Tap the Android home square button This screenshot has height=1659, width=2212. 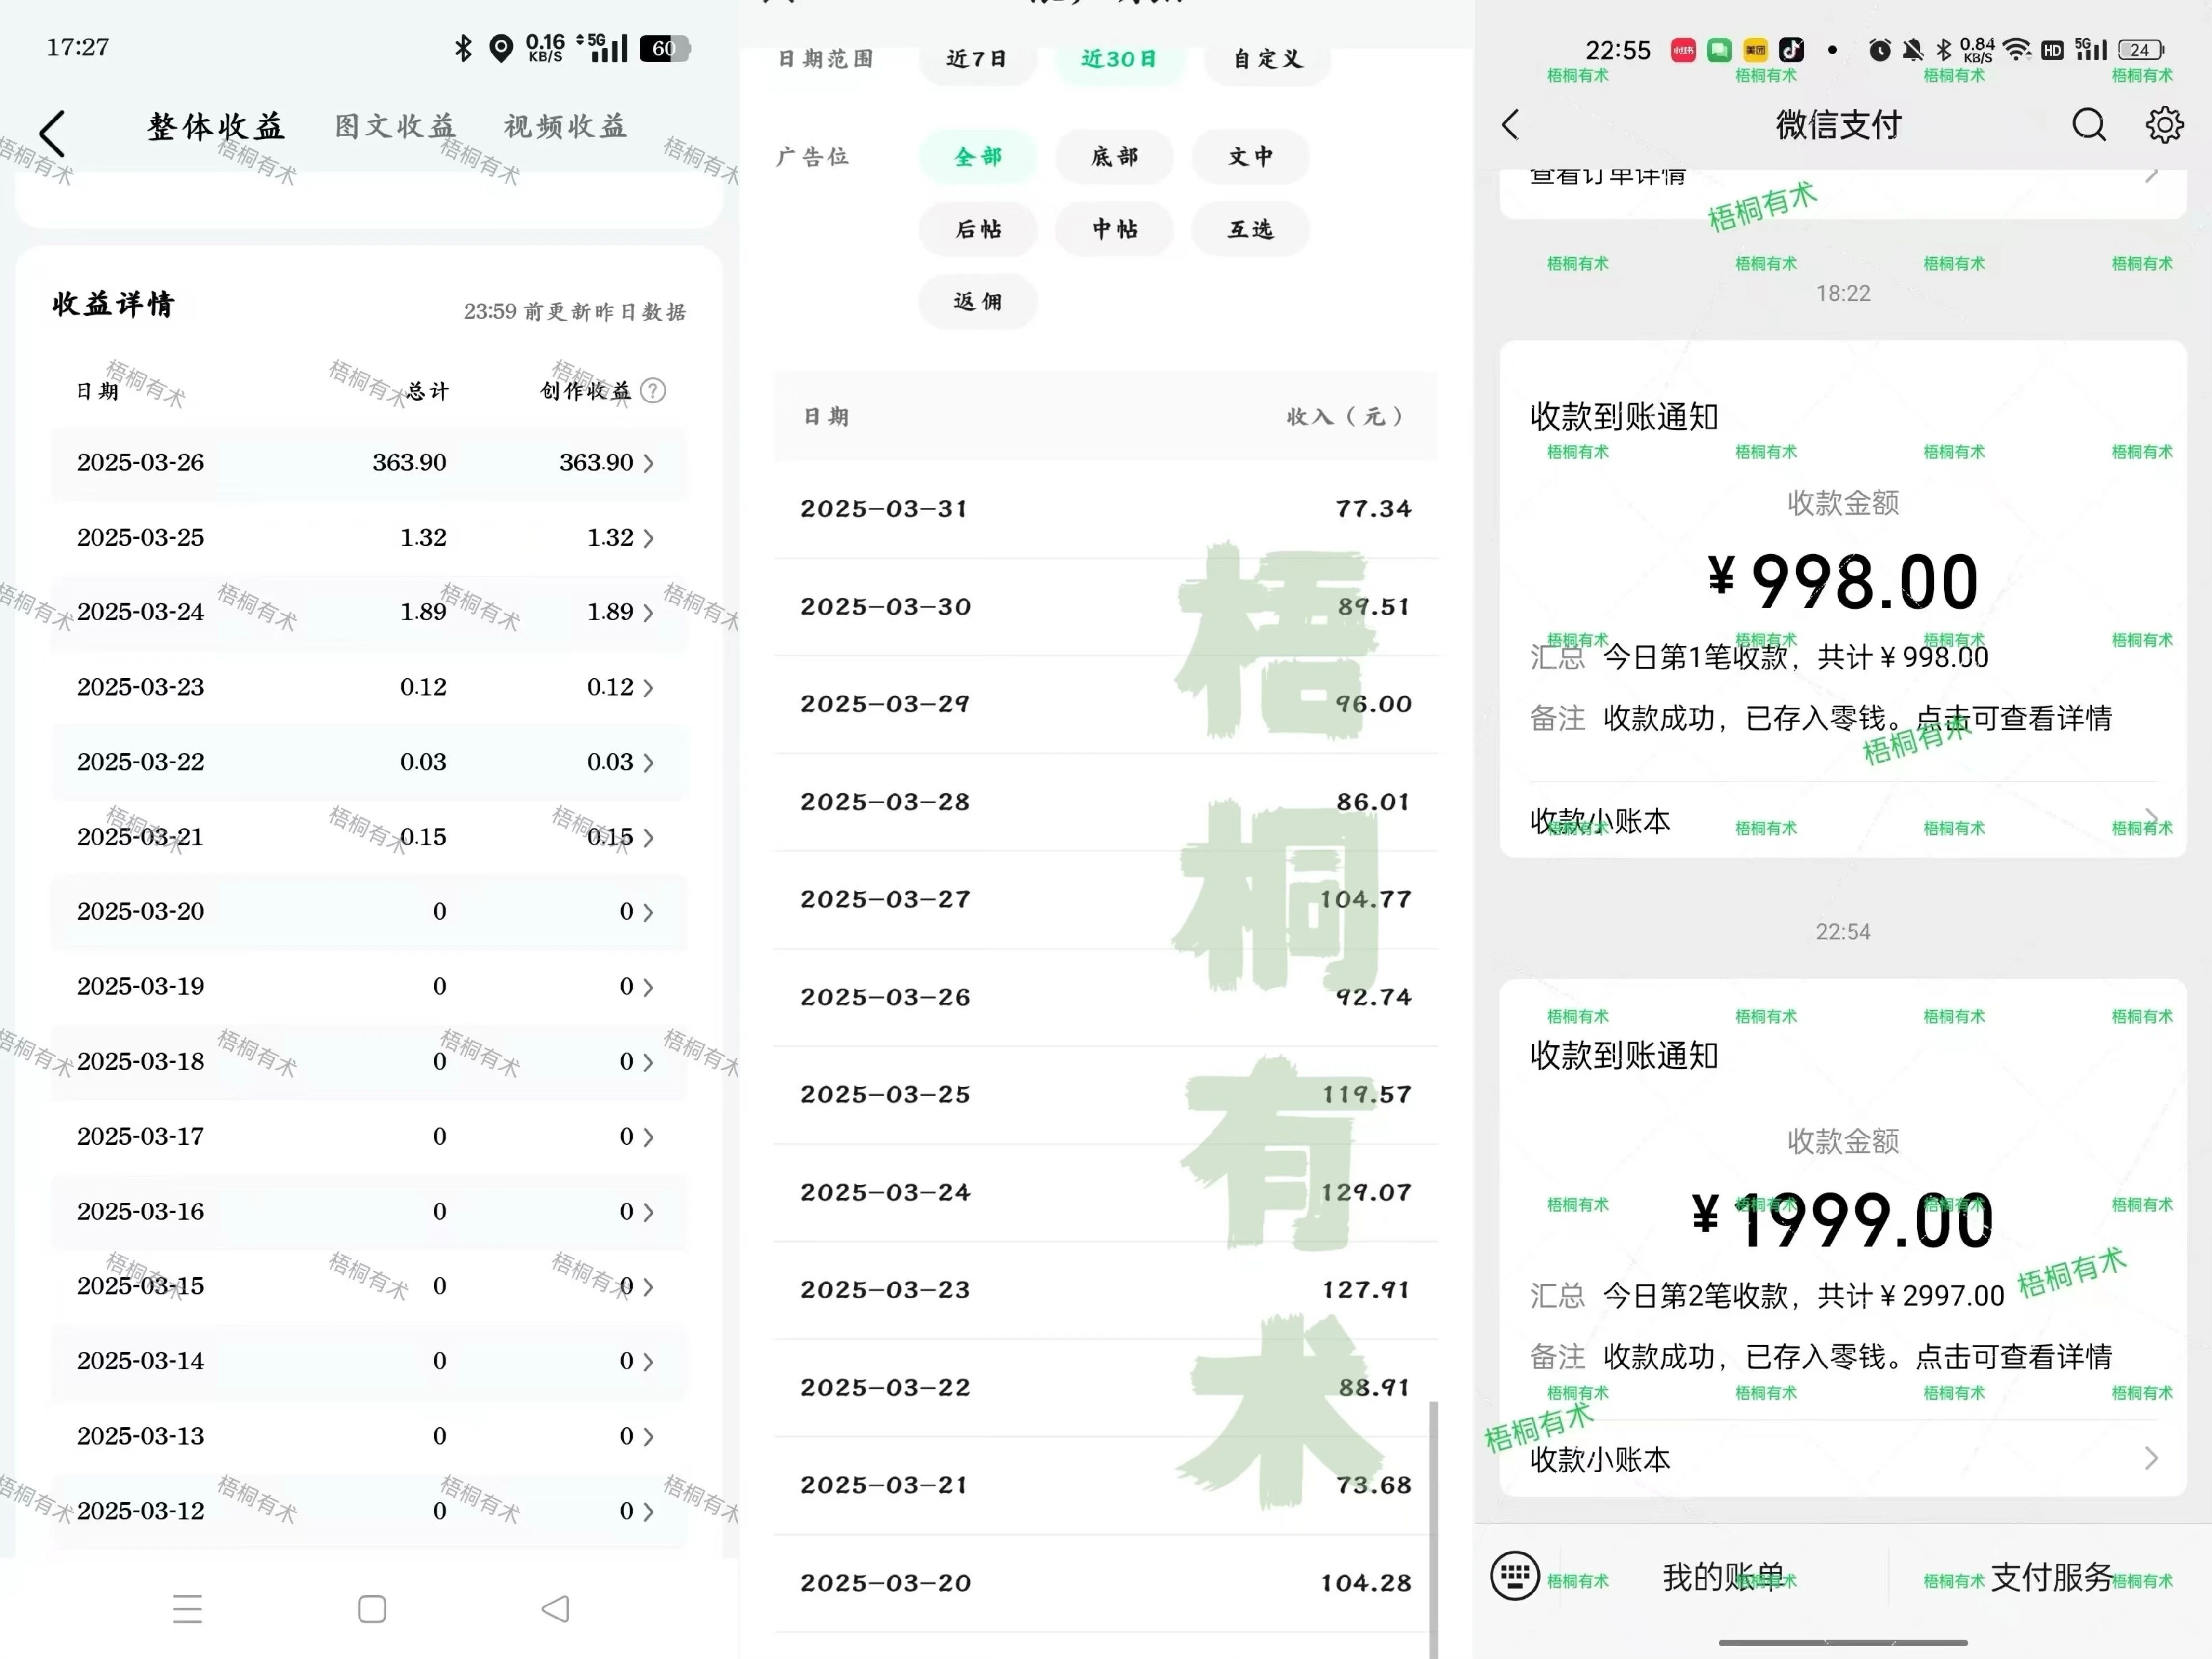tap(372, 1609)
